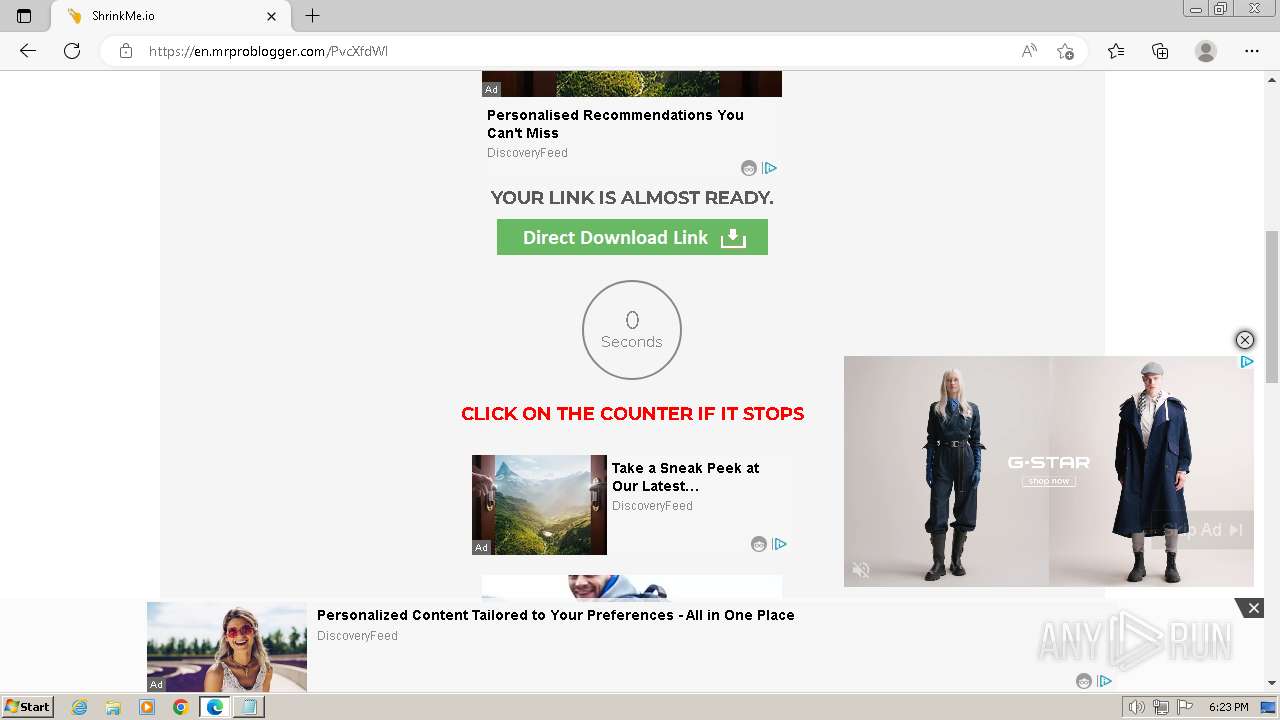
Task: Add page to favorites star icon
Action: click(1065, 51)
